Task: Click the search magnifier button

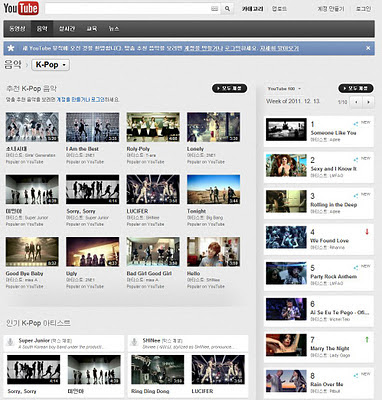Action: point(227,9)
